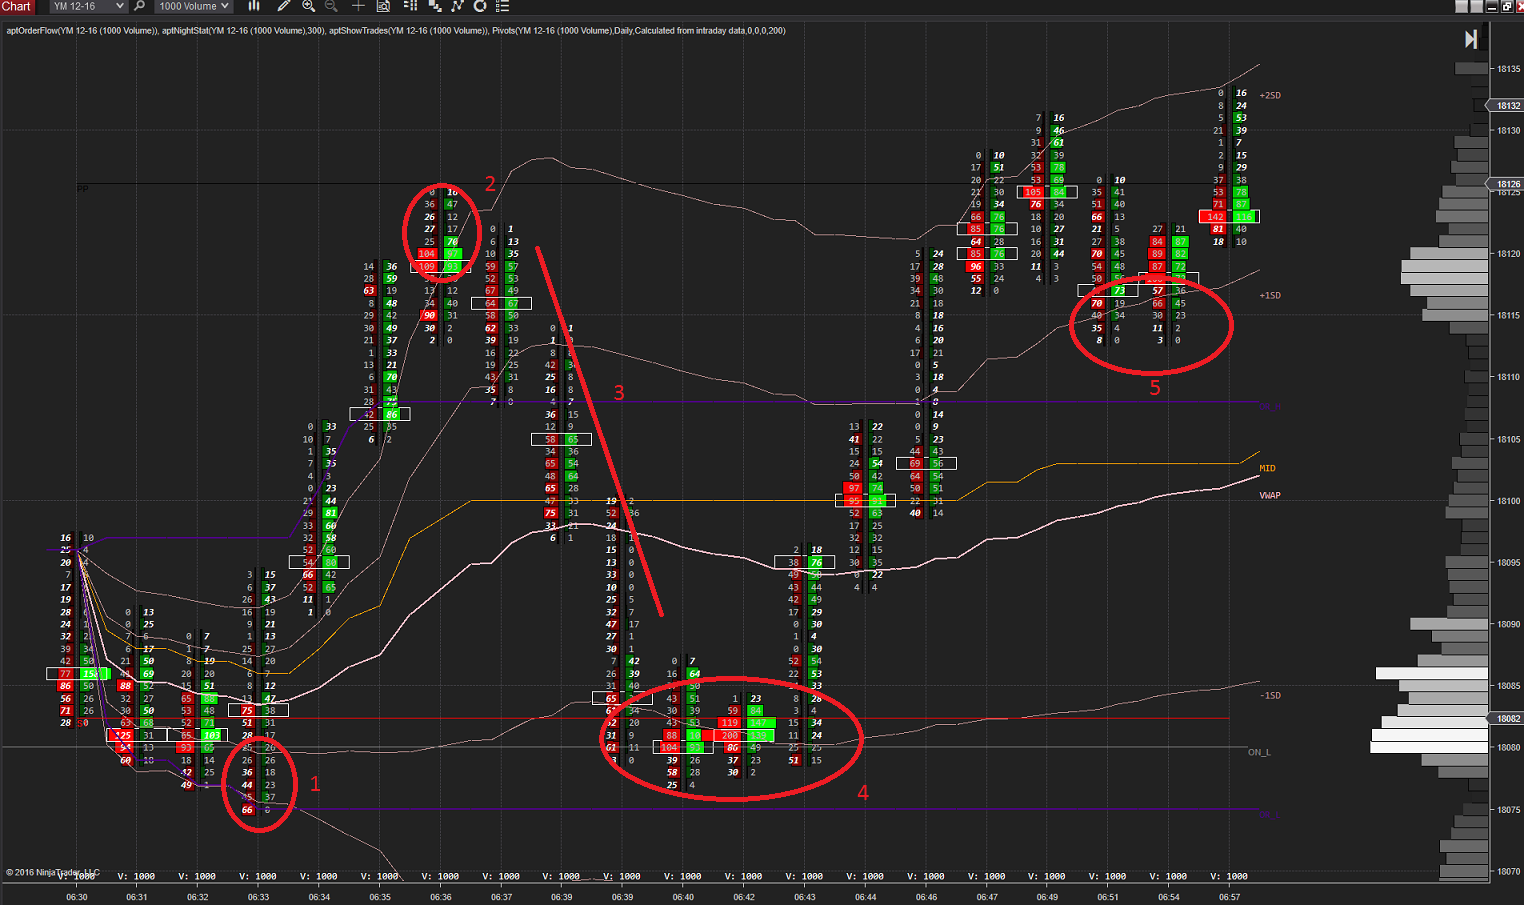Select the crosshair cursor tool

(x=357, y=6)
